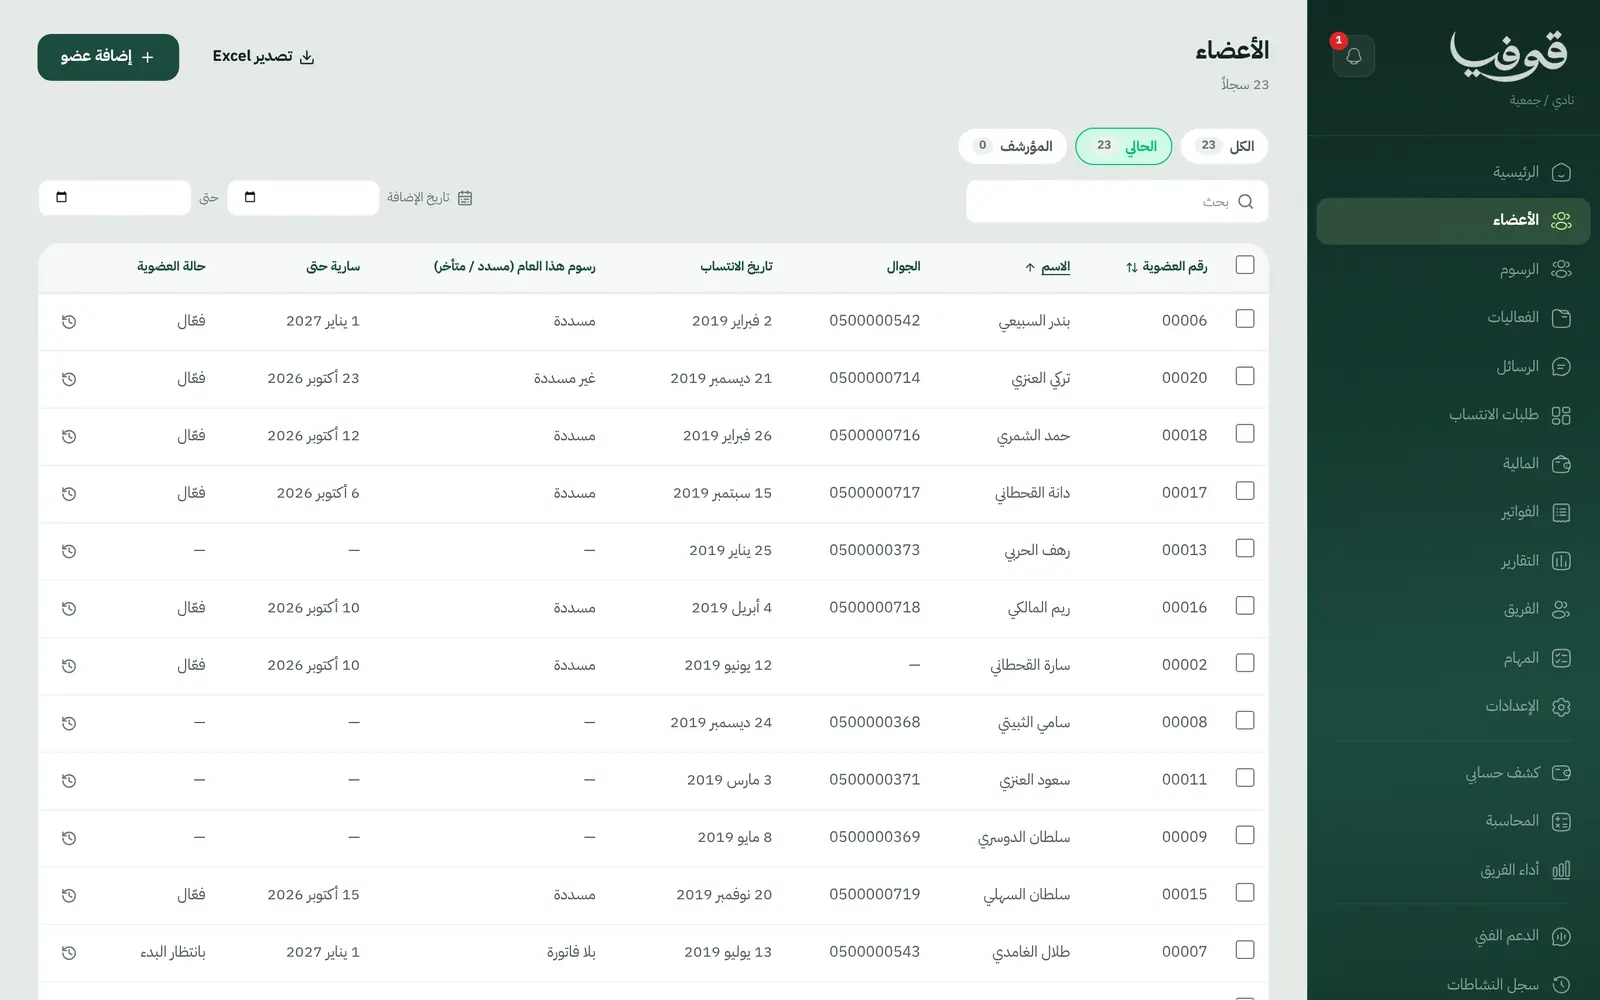Open calendar icon in the 'حتى' date field

pos(61,197)
